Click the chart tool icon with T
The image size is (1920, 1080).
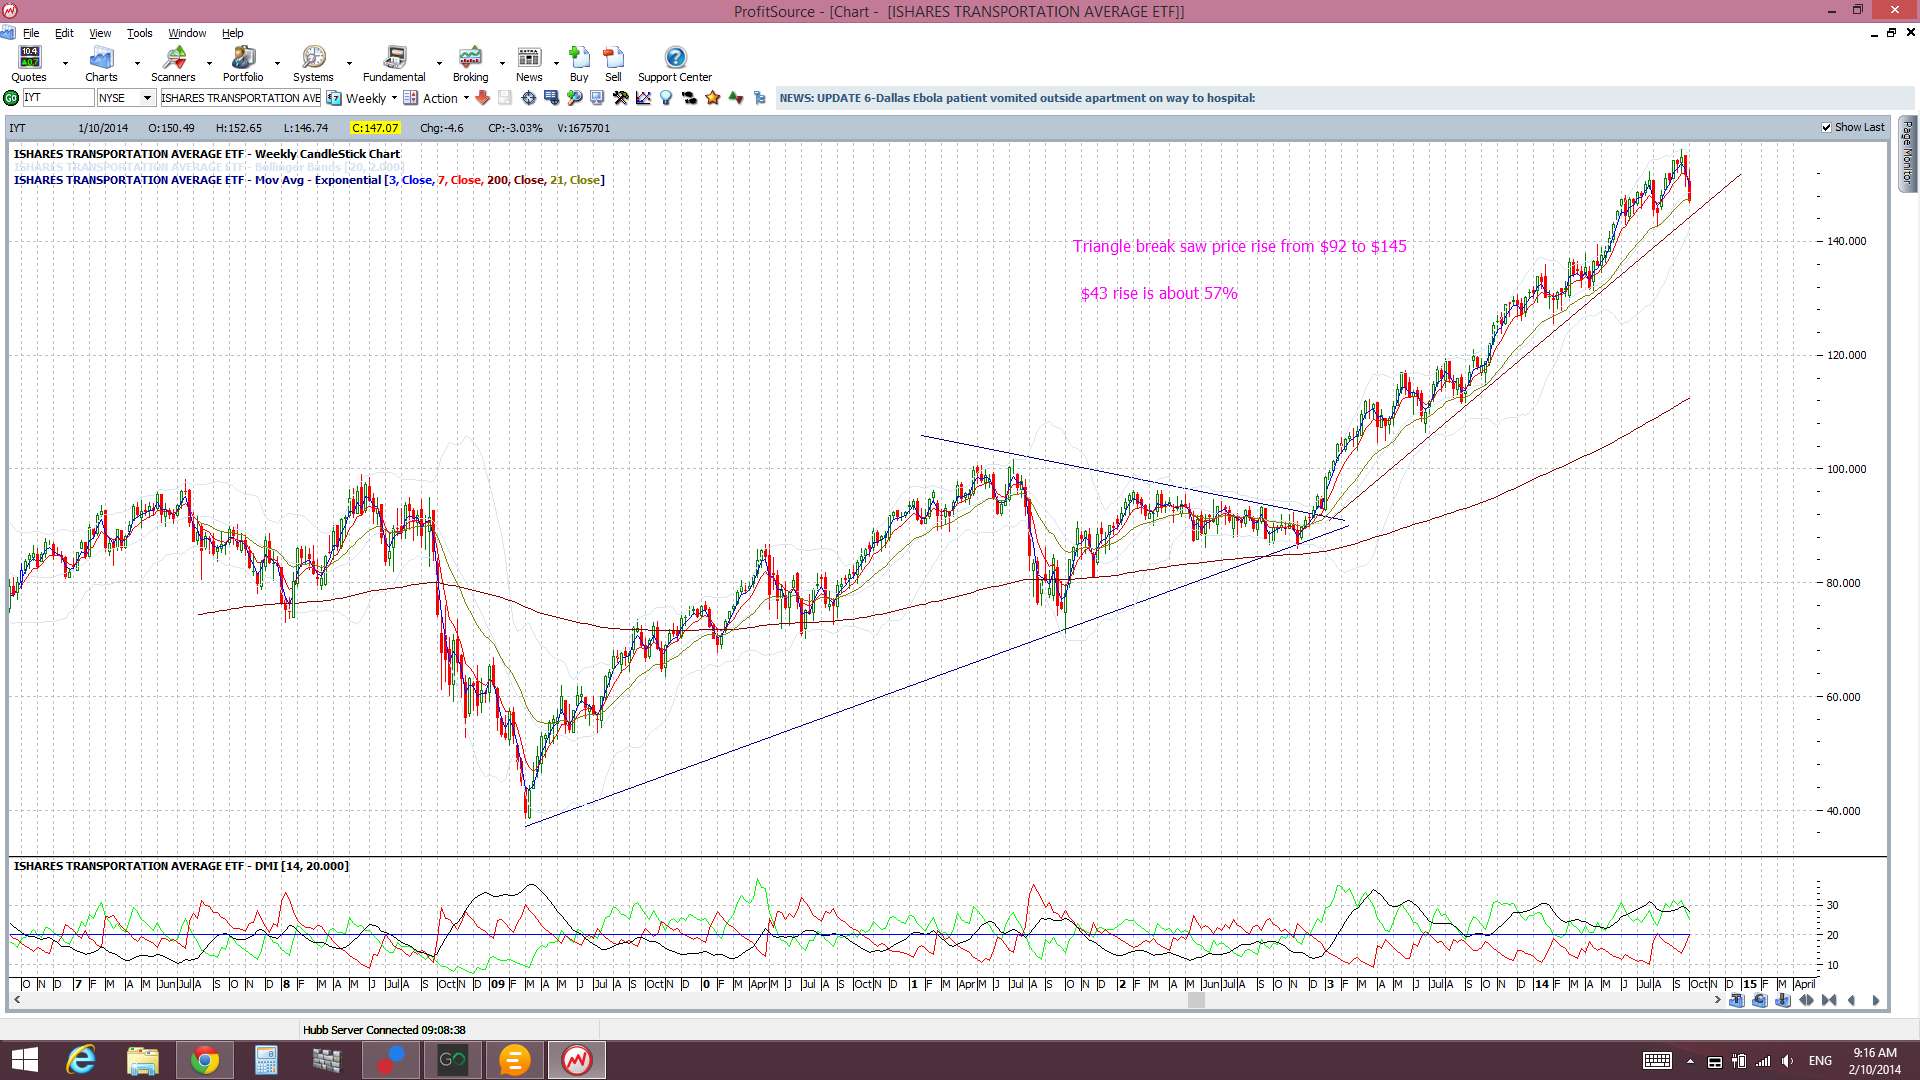pyautogui.click(x=1736, y=1000)
